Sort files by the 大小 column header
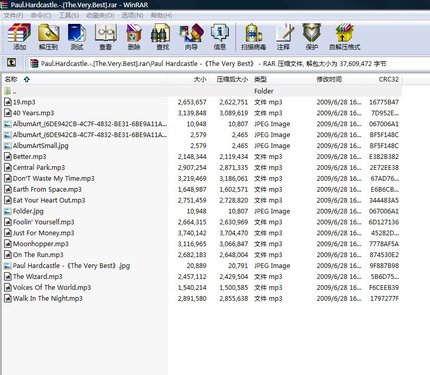Image resolution: width=430 pixels, height=375 pixels. [200, 79]
